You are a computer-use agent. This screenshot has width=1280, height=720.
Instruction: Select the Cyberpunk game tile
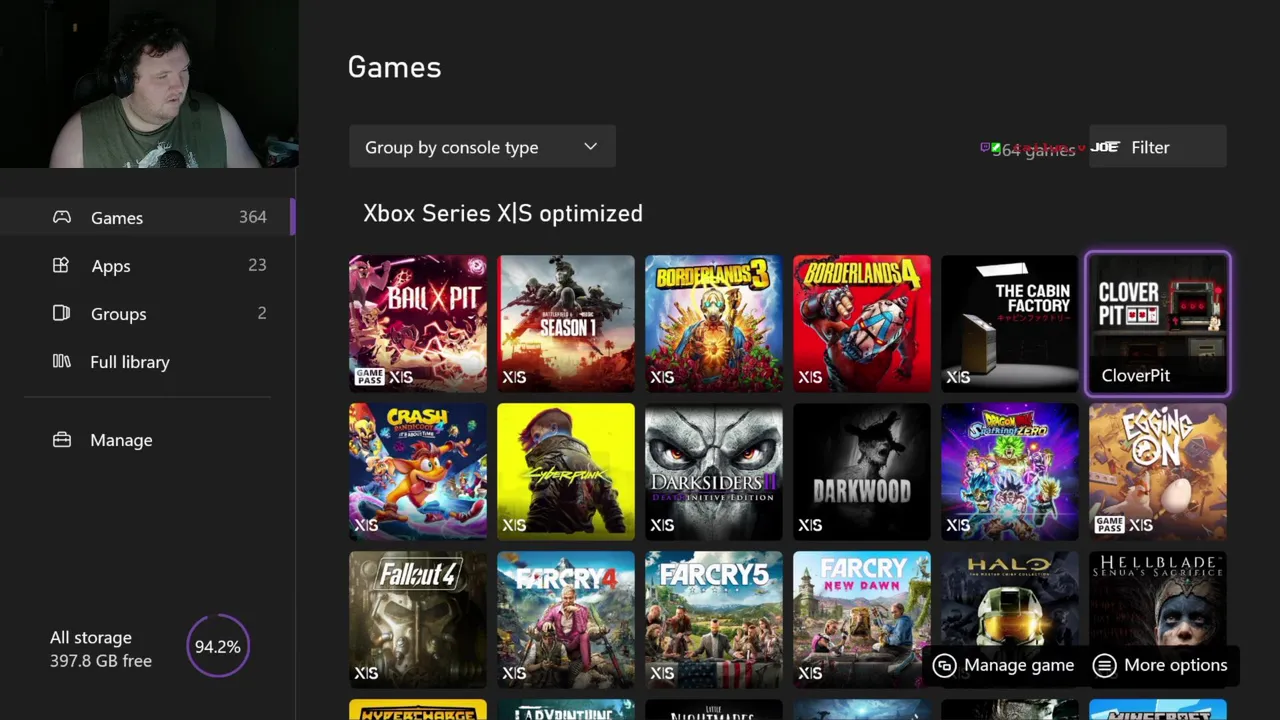click(566, 471)
